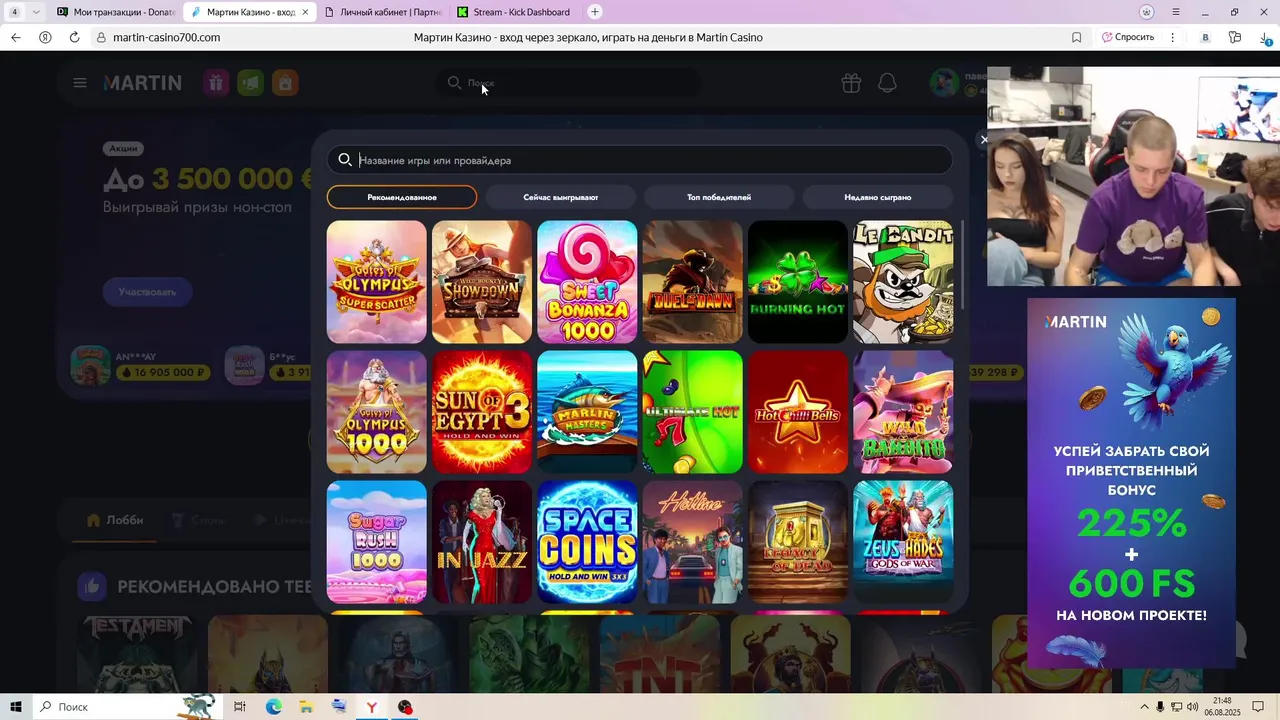Image resolution: width=1280 pixels, height=720 pixels.
Task: Open Gates of Olympus 1000 tile
Action: click(377, 412)
